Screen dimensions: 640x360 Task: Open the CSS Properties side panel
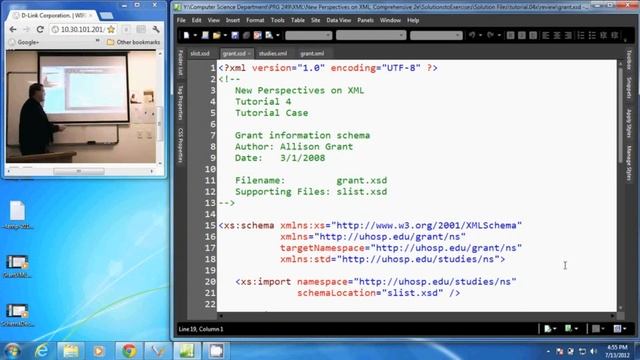[180, 145]
